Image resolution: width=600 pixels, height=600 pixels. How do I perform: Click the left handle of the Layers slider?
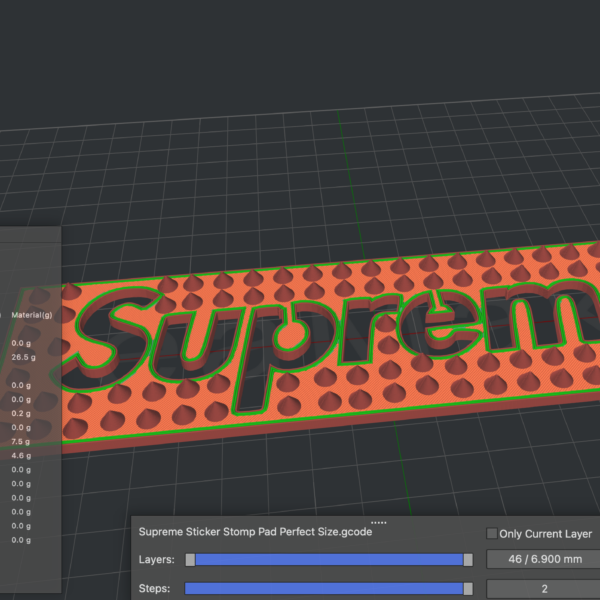[190, 560]
